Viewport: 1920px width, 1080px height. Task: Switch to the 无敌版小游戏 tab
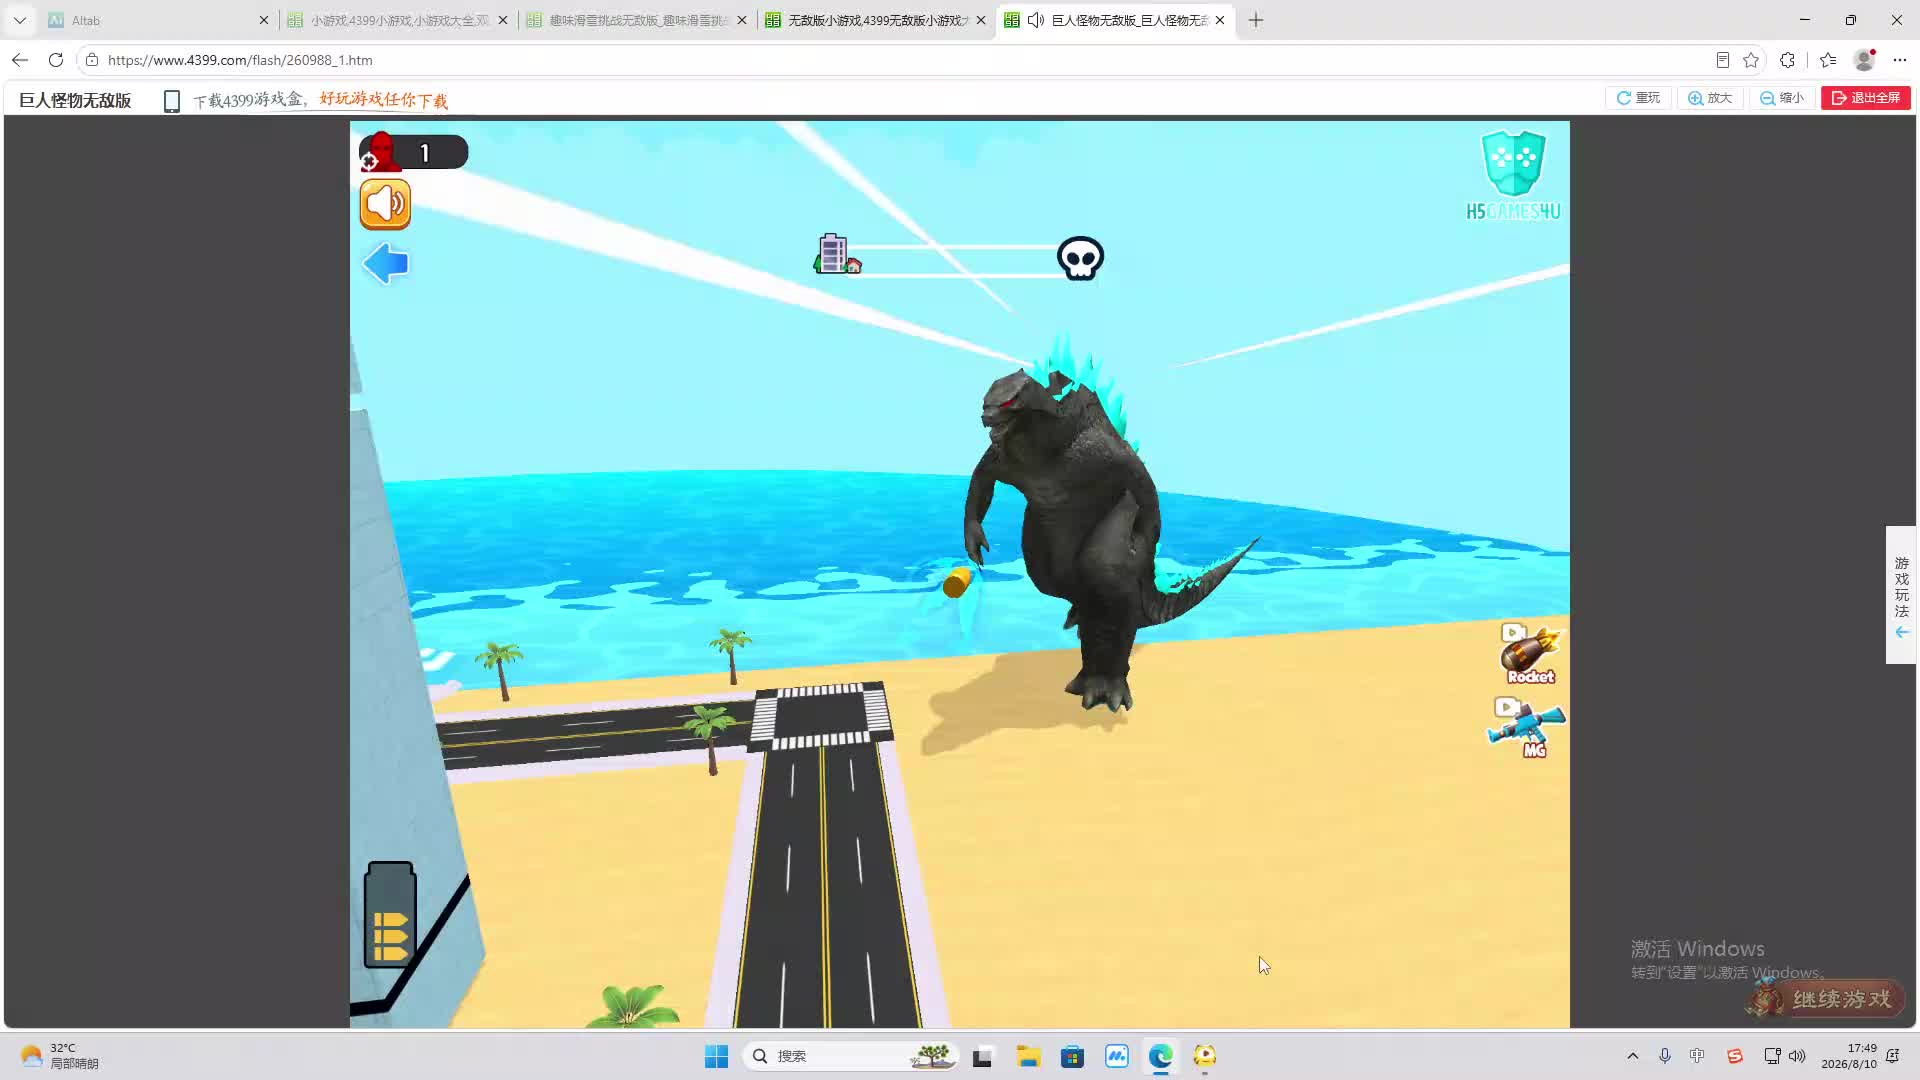tap(876, 20)
